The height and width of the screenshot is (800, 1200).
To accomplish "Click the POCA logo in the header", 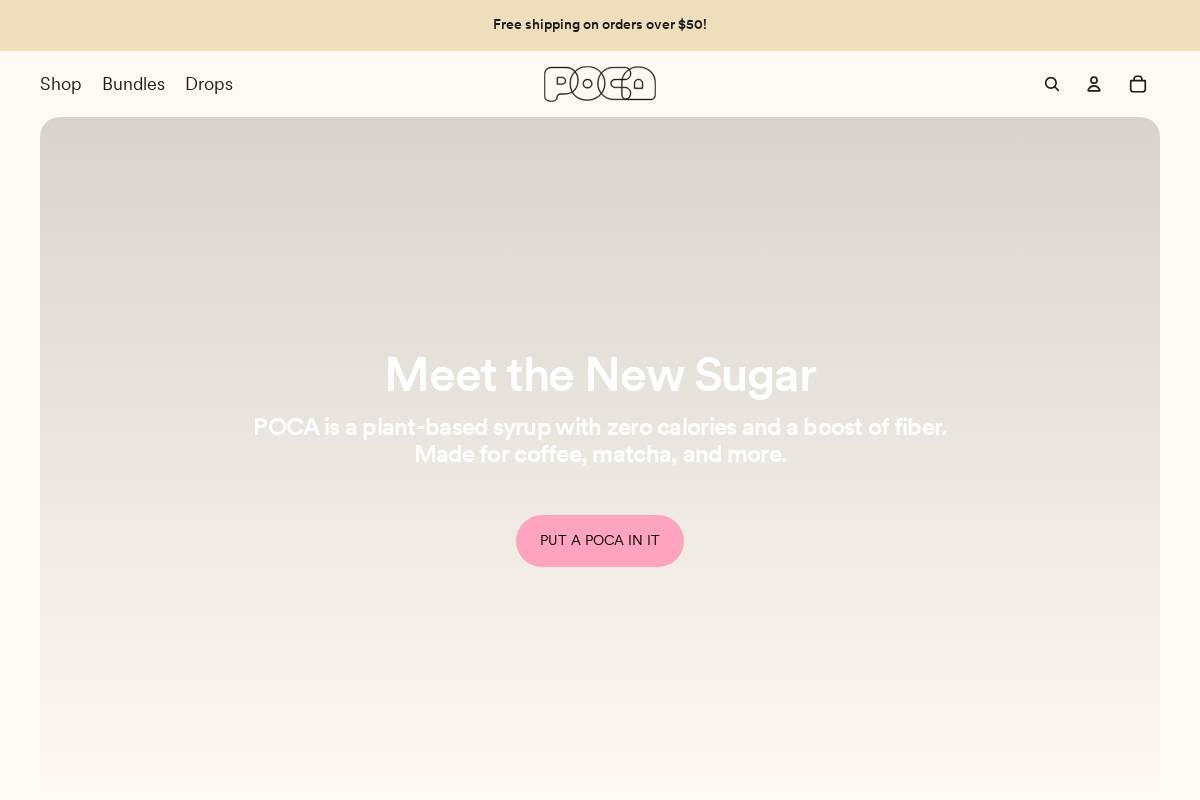I will click(x=600, y=84).
